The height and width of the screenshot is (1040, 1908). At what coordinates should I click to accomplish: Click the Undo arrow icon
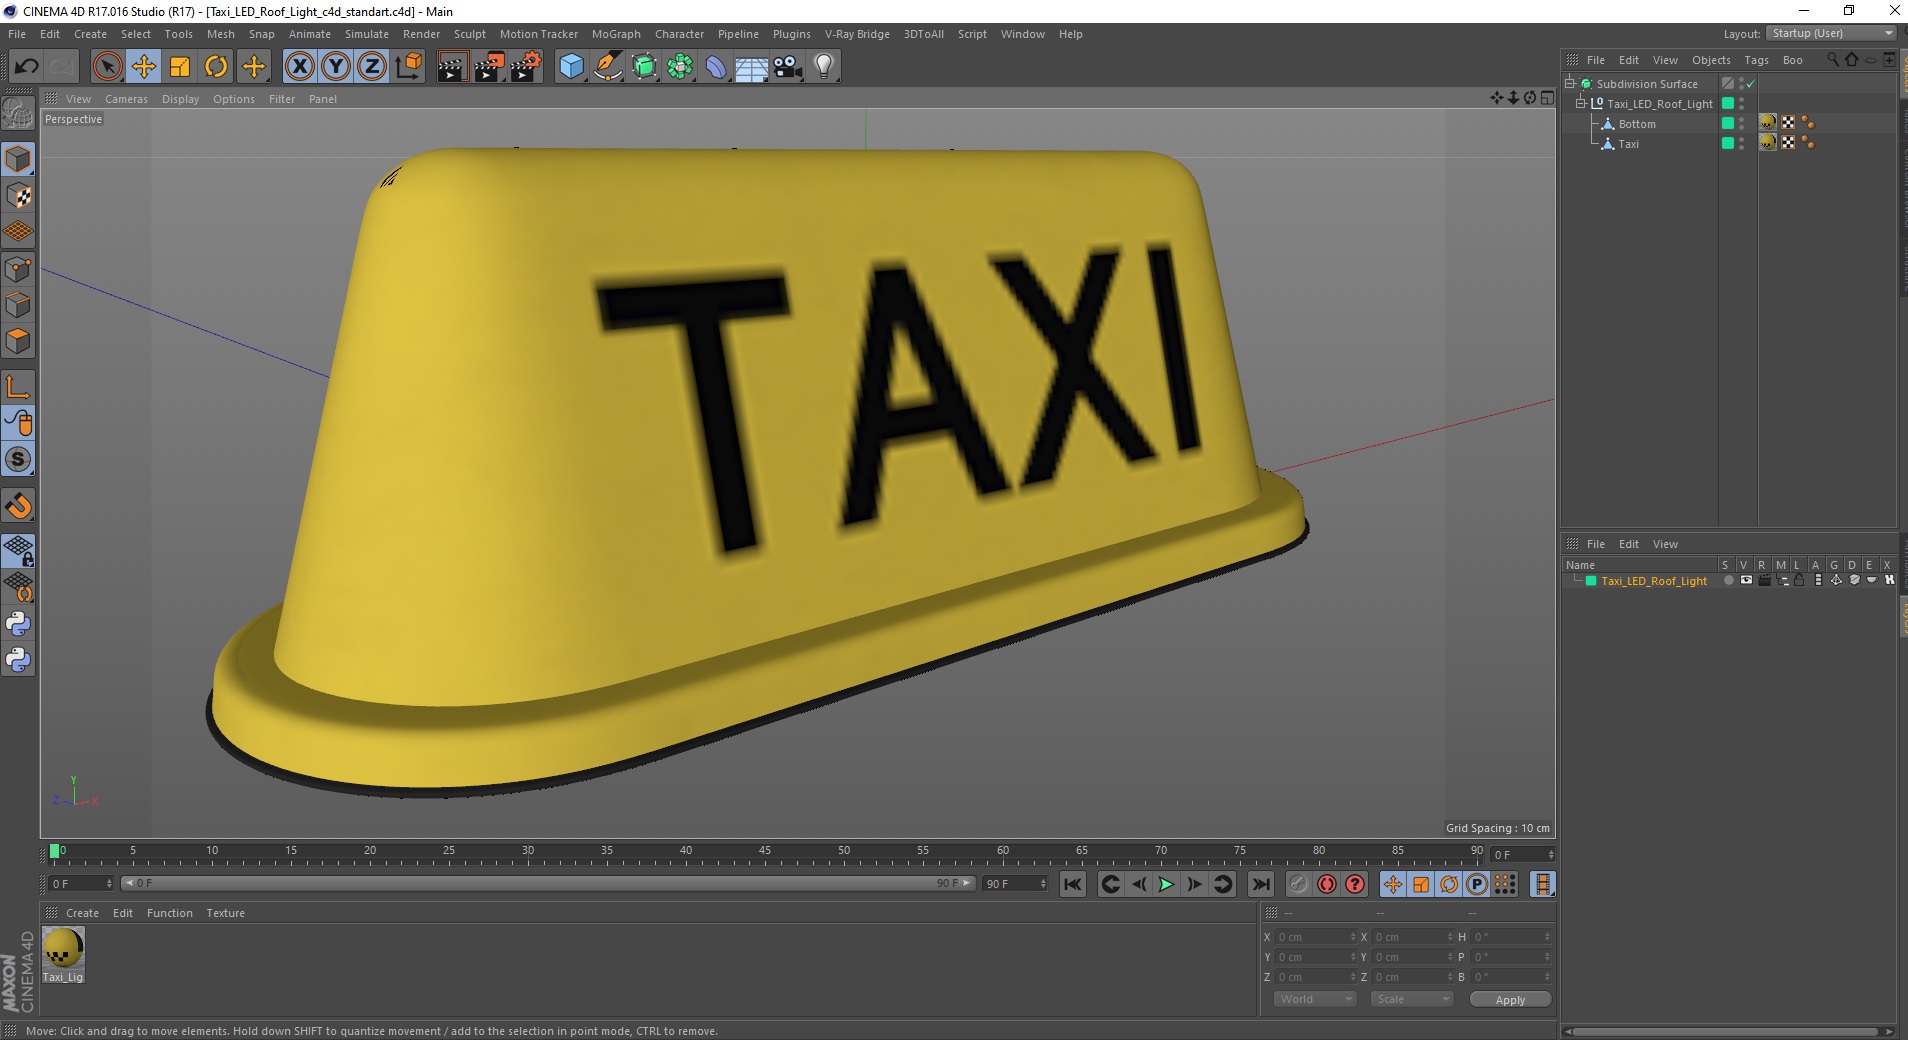(27, 67)
